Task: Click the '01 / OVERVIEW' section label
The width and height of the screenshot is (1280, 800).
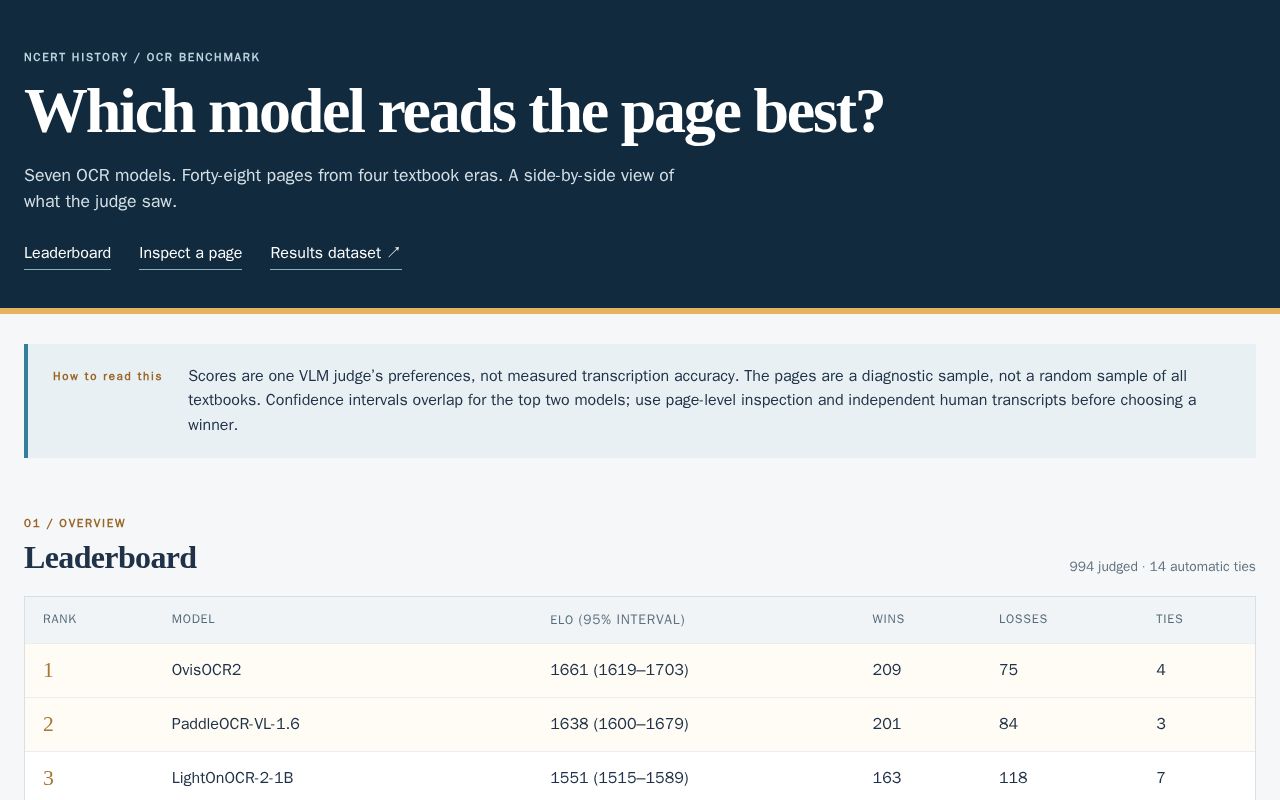Action: click(x=75, y=523)
